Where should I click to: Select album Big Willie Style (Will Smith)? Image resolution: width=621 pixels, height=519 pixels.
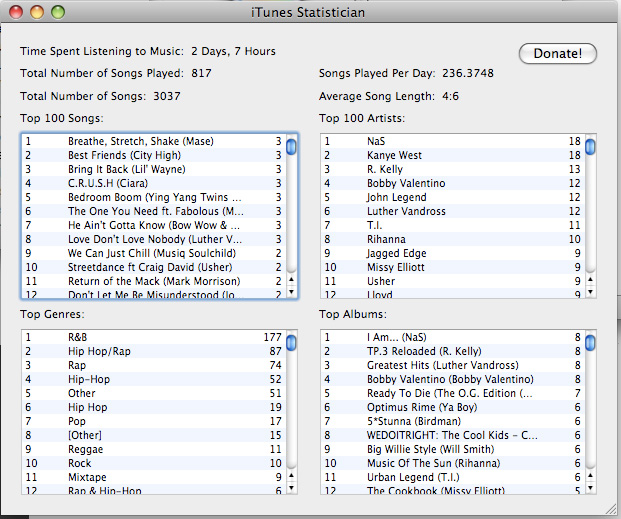(x=453, y=449)
